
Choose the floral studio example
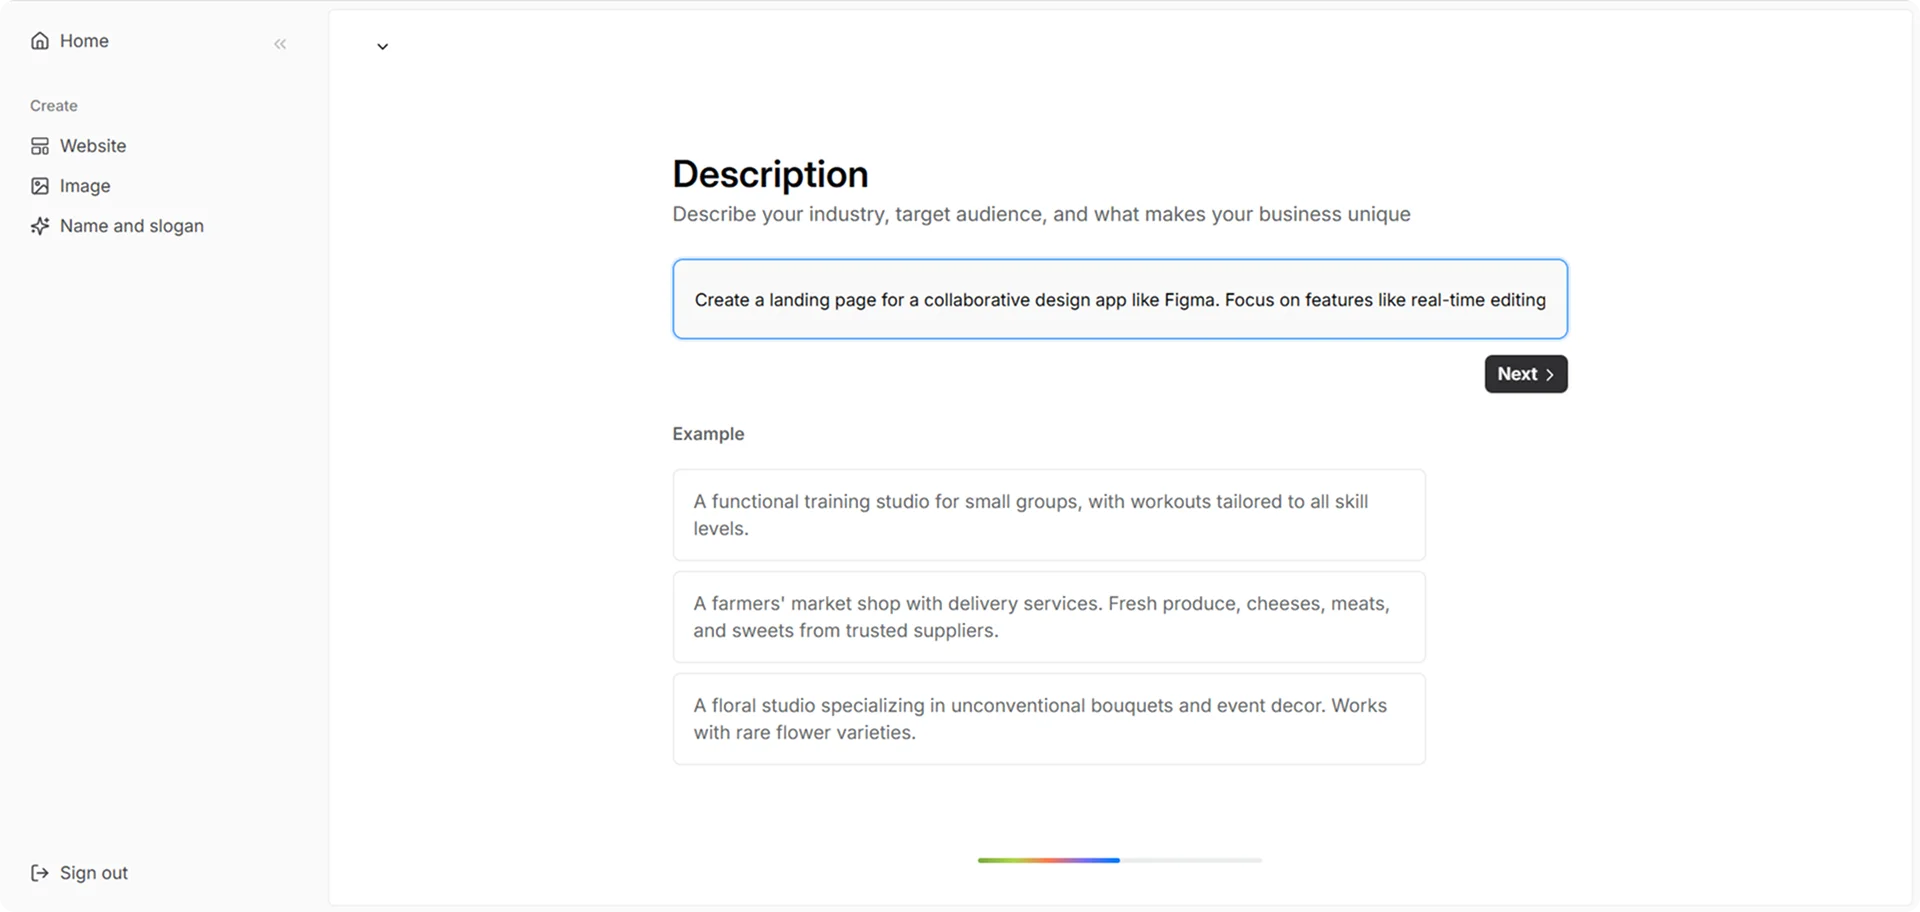(1049, 719)
